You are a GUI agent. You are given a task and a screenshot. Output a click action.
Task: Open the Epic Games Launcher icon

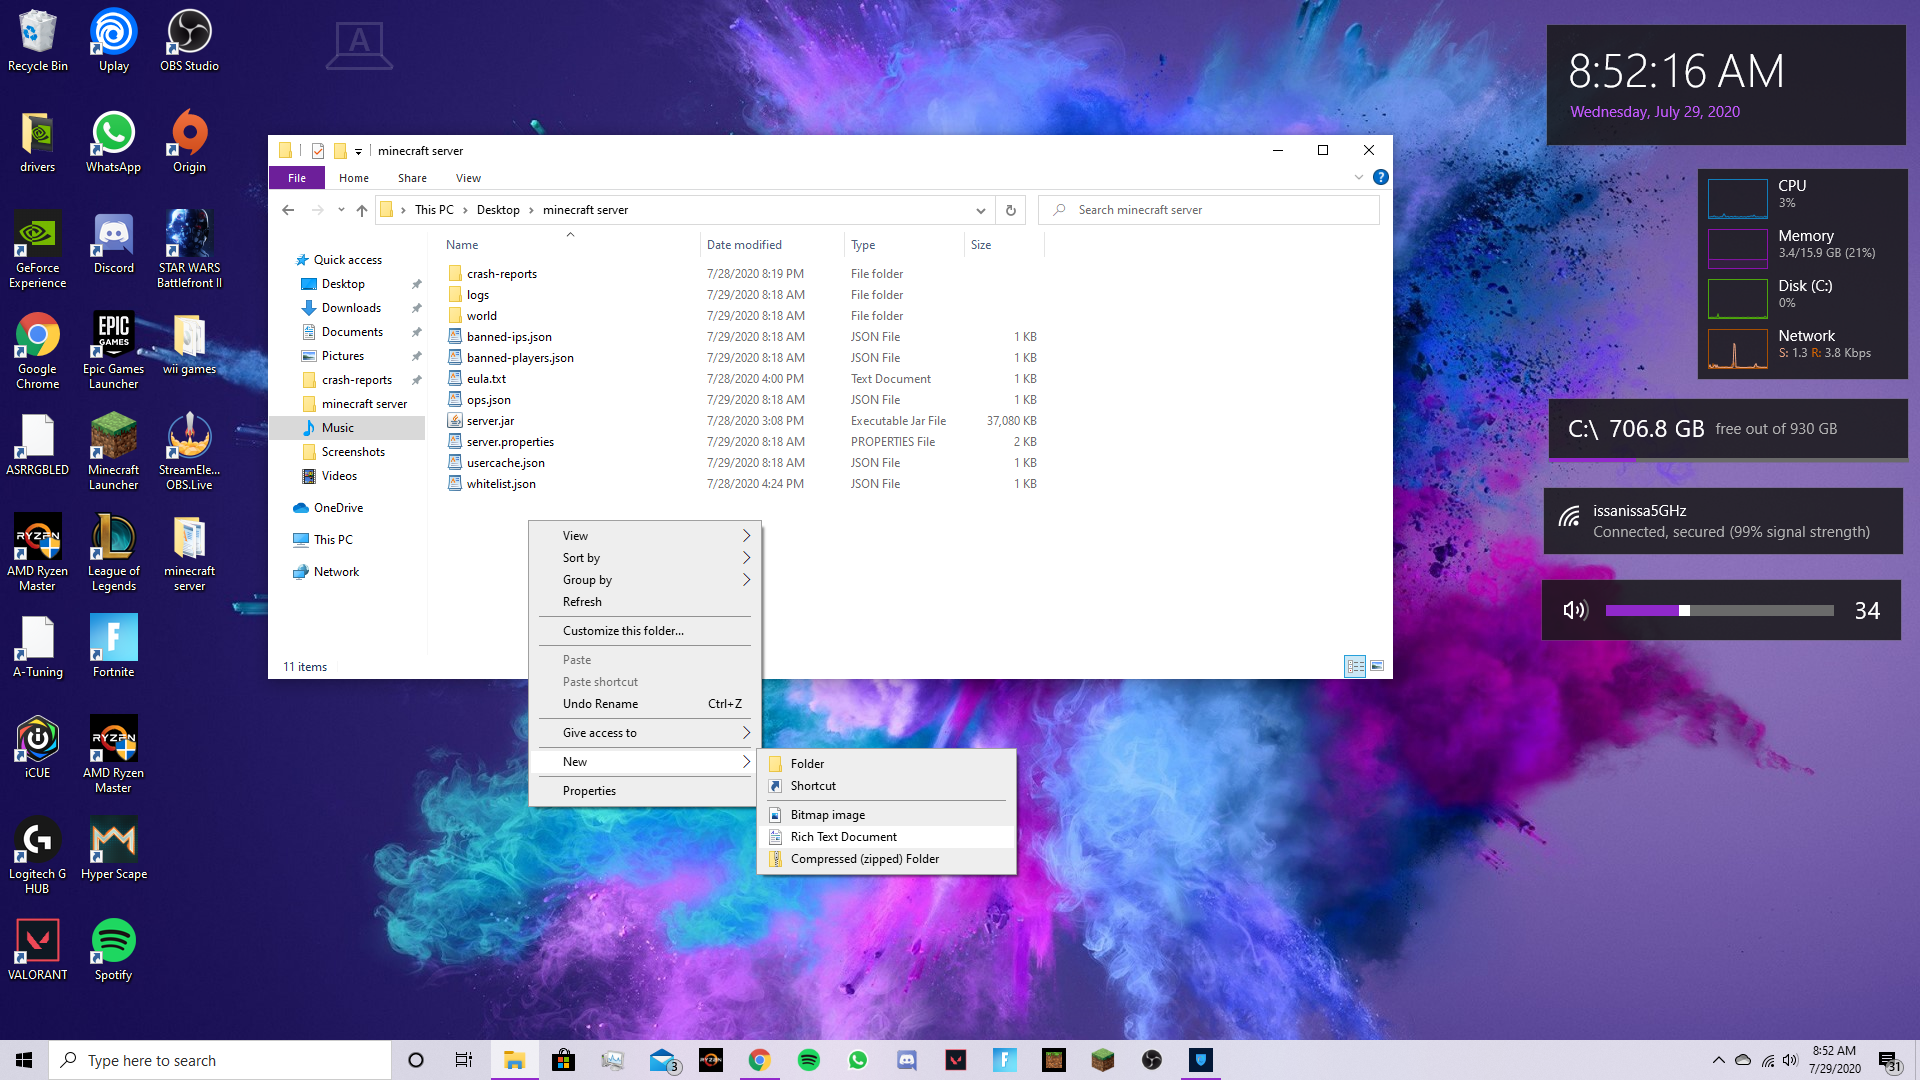[113, 351]
